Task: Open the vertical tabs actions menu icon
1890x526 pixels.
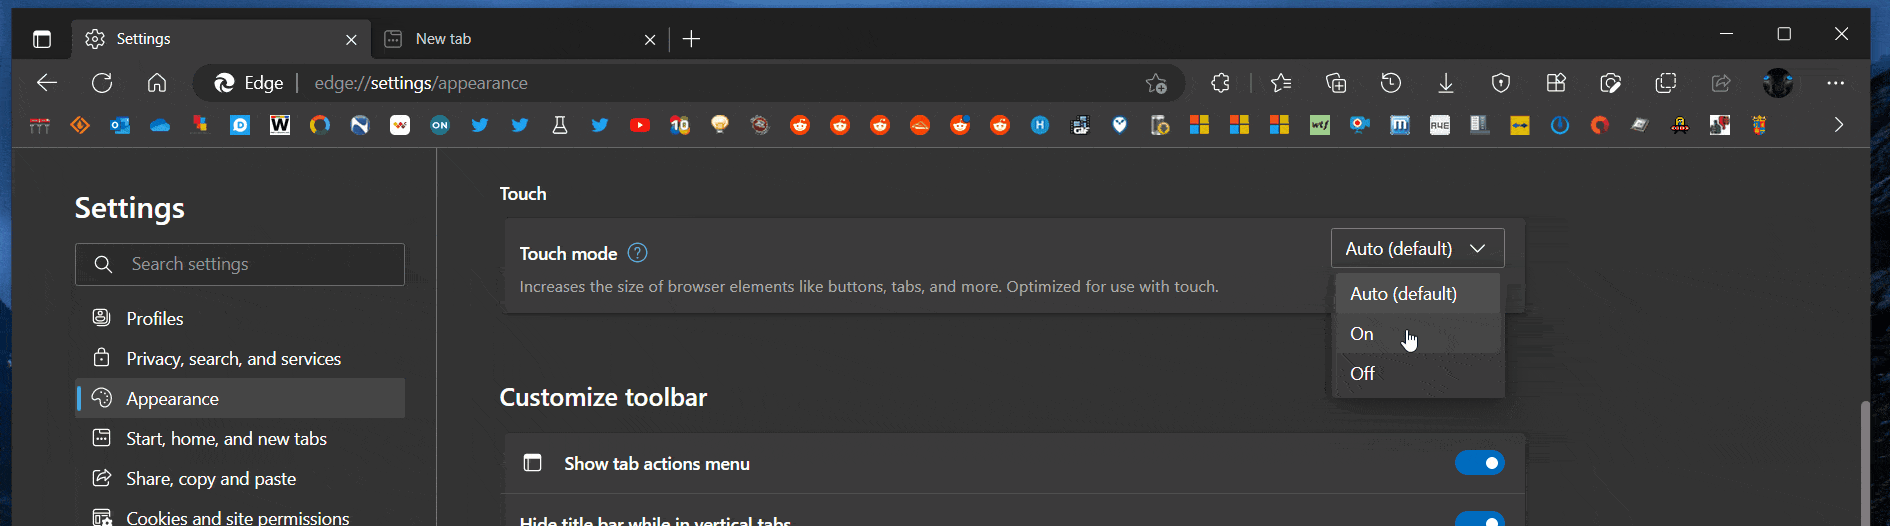Action: tap(42, 39)
